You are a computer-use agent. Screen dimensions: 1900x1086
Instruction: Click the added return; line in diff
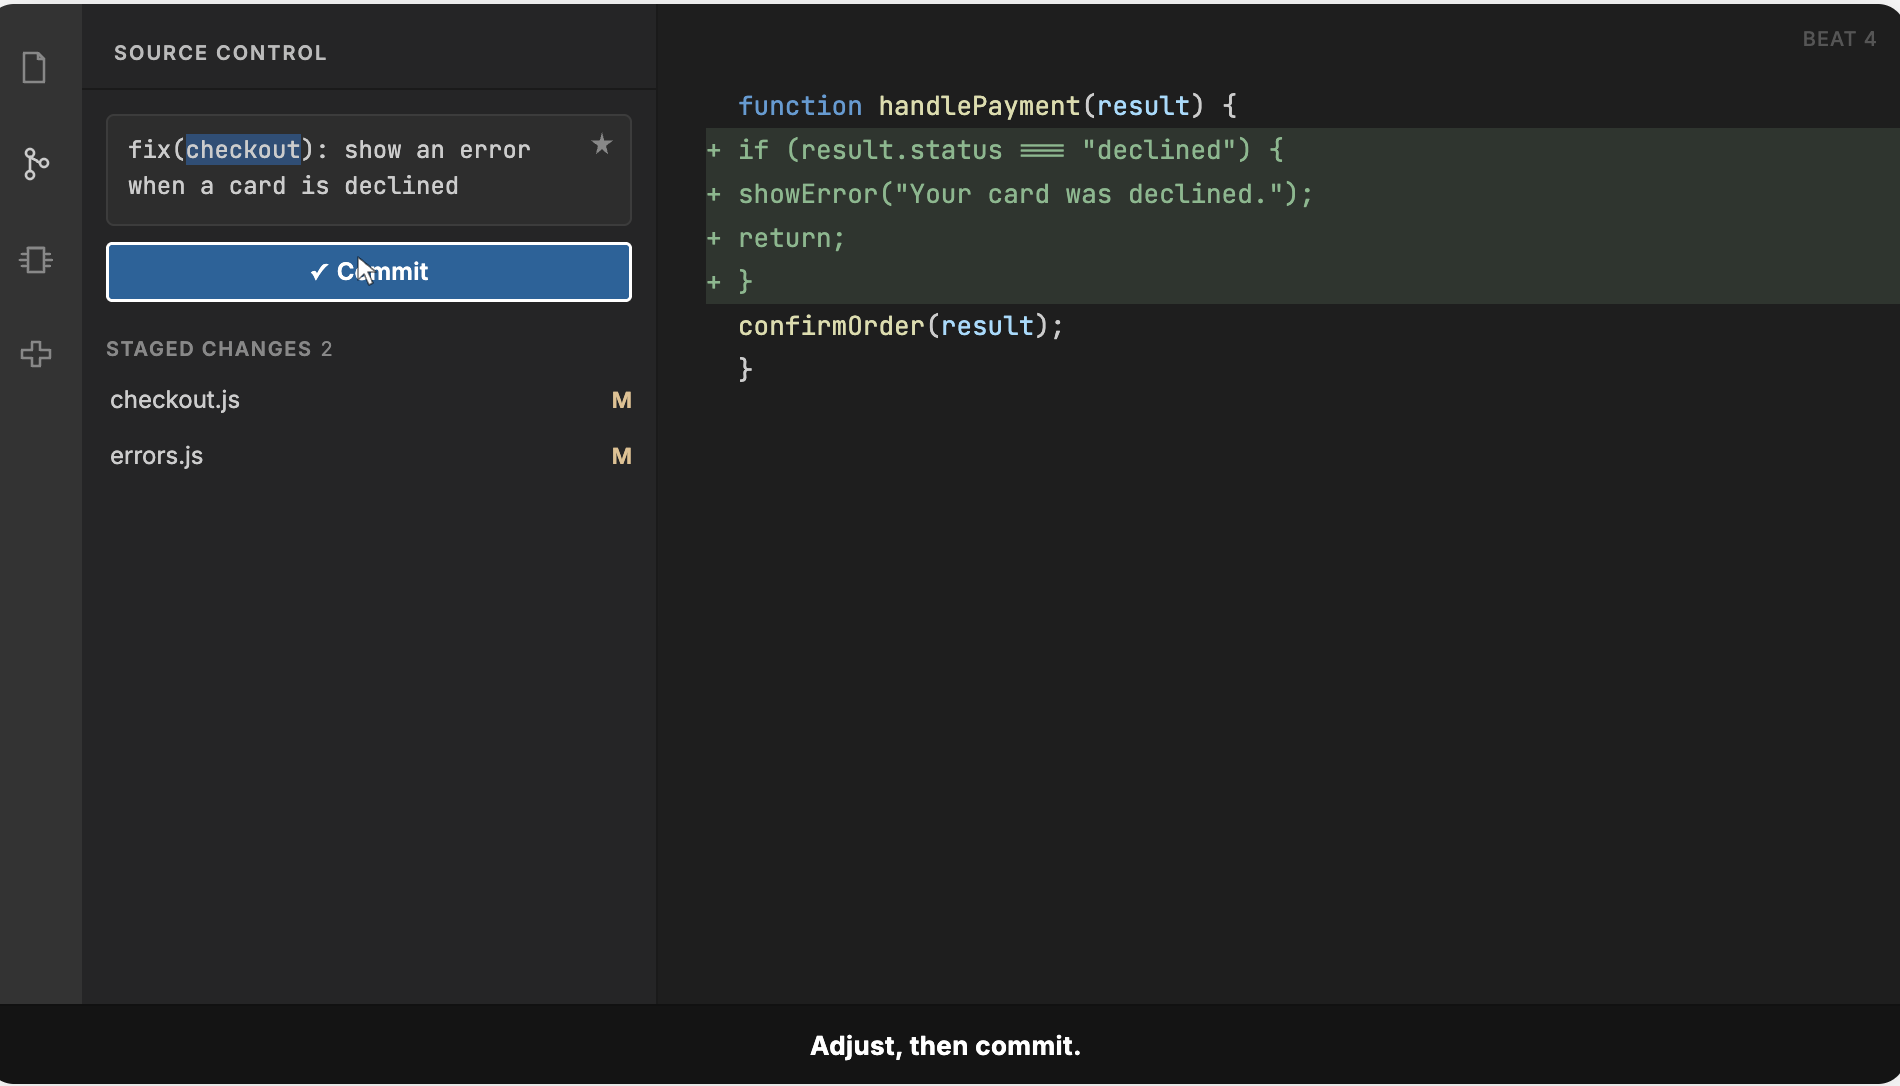[x=1303, y=238]
